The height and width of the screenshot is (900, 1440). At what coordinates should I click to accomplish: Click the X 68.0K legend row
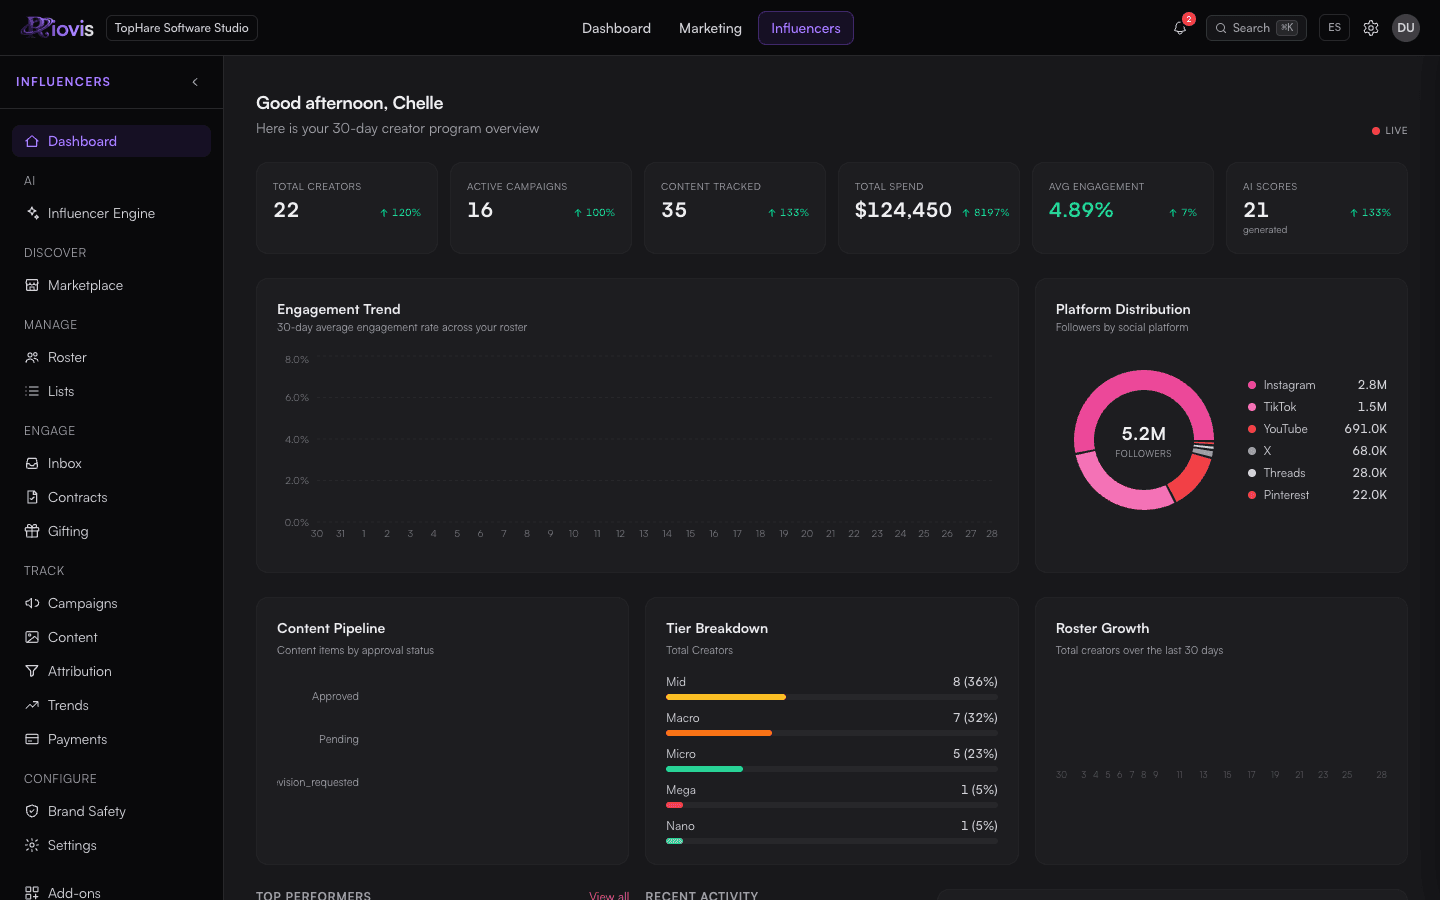pyautogui.click(x=1317, y=451)
